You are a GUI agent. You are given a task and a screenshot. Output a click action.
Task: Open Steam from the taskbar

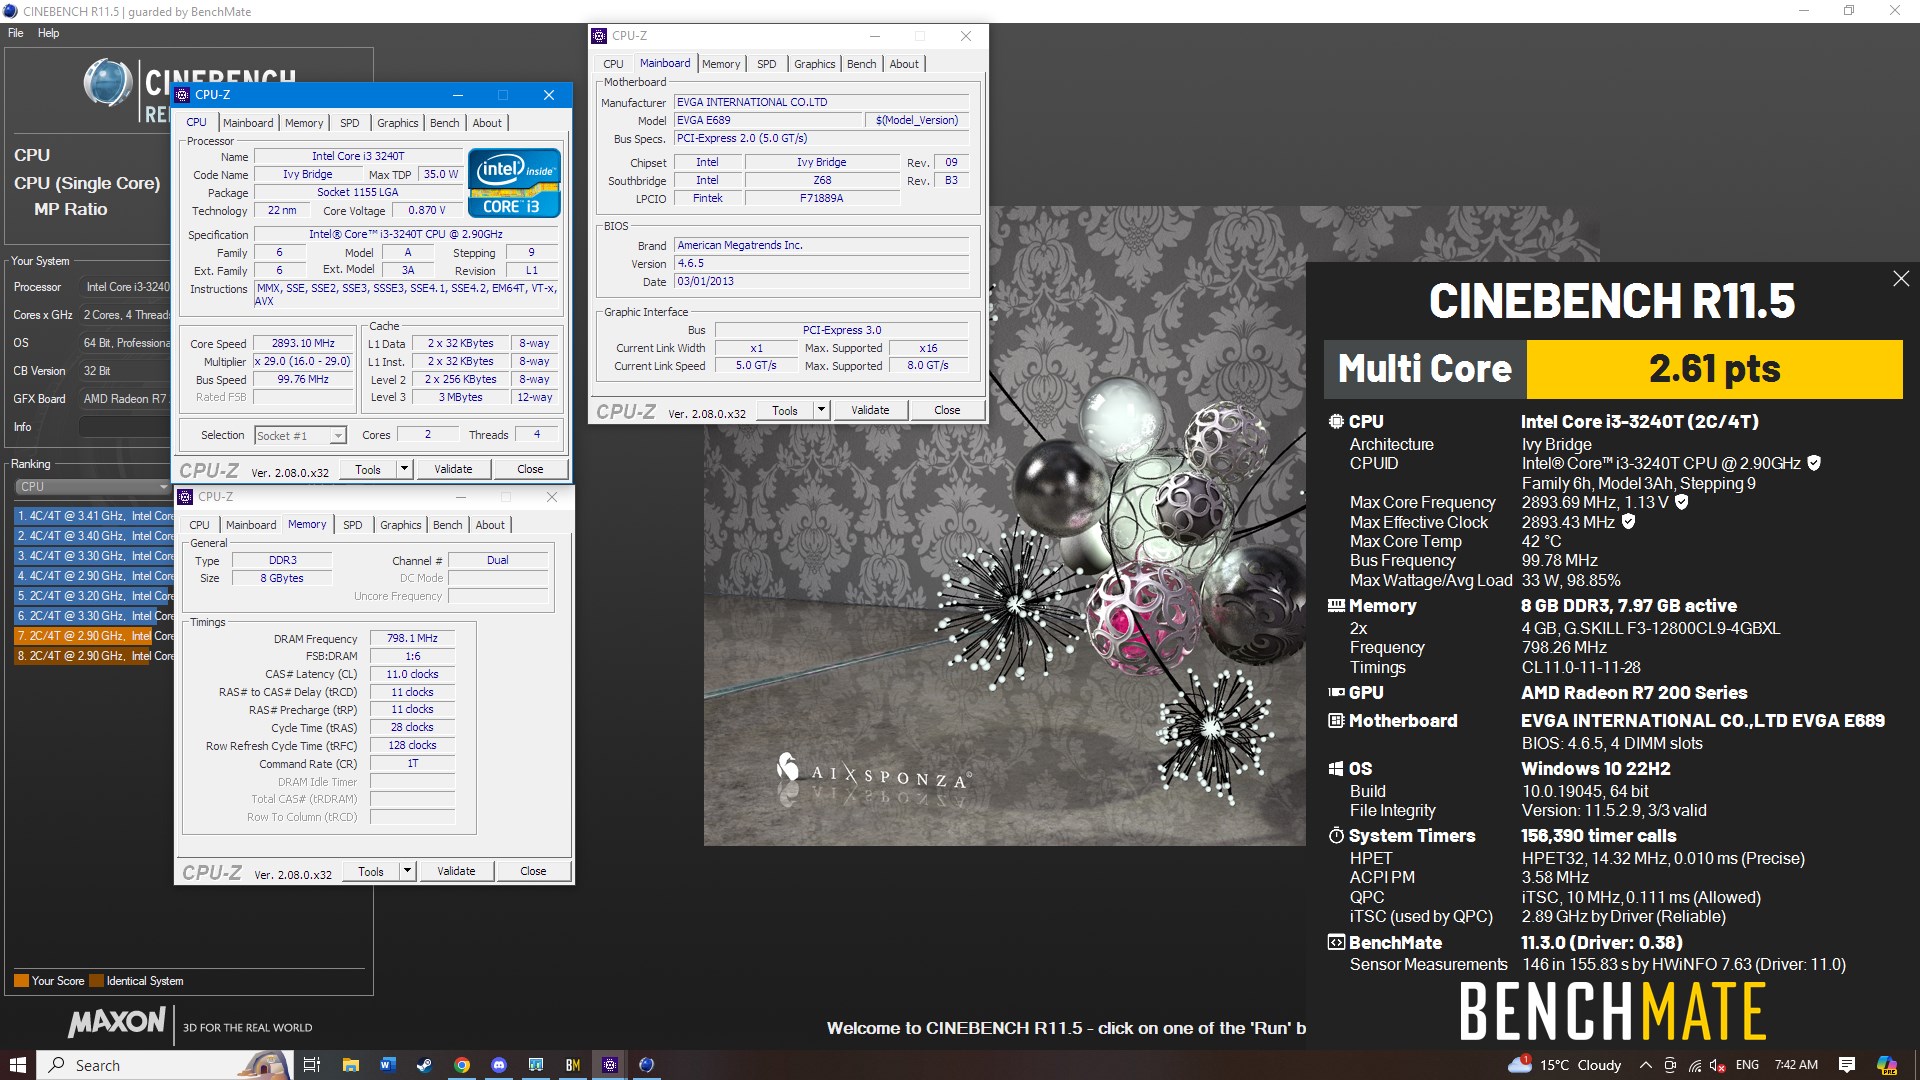[x=424, y=1065]
